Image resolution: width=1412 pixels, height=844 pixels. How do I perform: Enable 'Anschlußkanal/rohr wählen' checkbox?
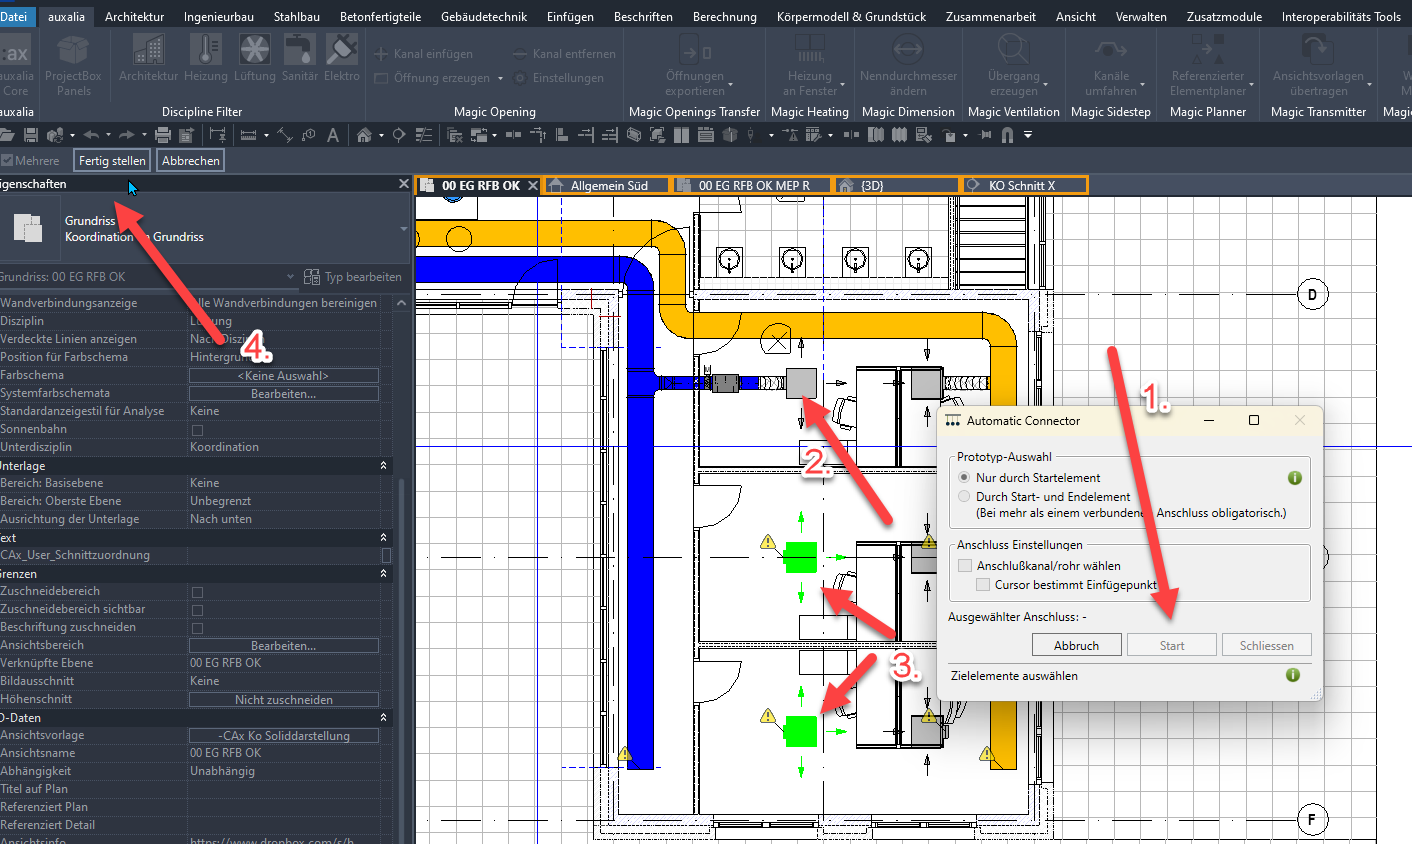pyautogui.click(x=965, y=566)
